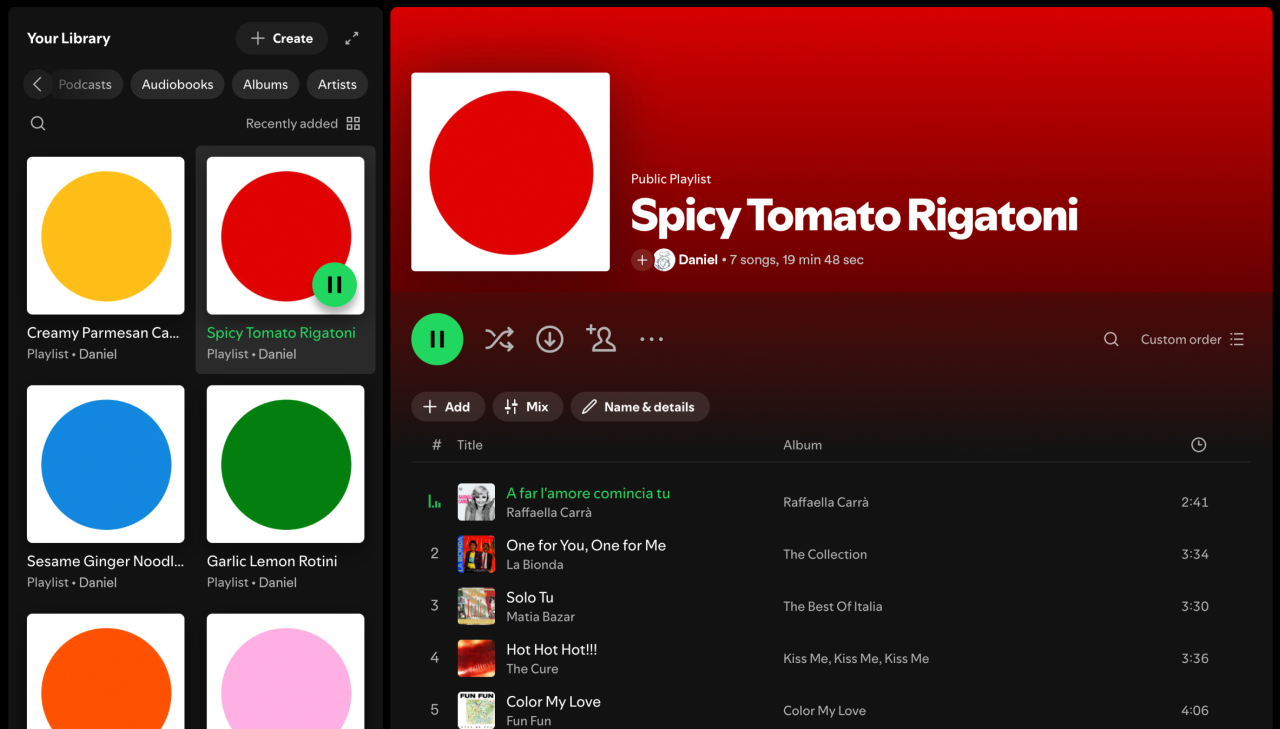Open the orange circle playlist cover
Image resolution: width=1280 pixels, height=729 pixels.
pyautogui.click(x=106, y=671)
